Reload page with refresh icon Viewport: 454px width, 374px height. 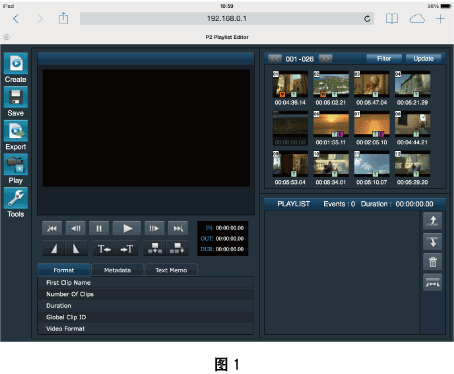367,19
